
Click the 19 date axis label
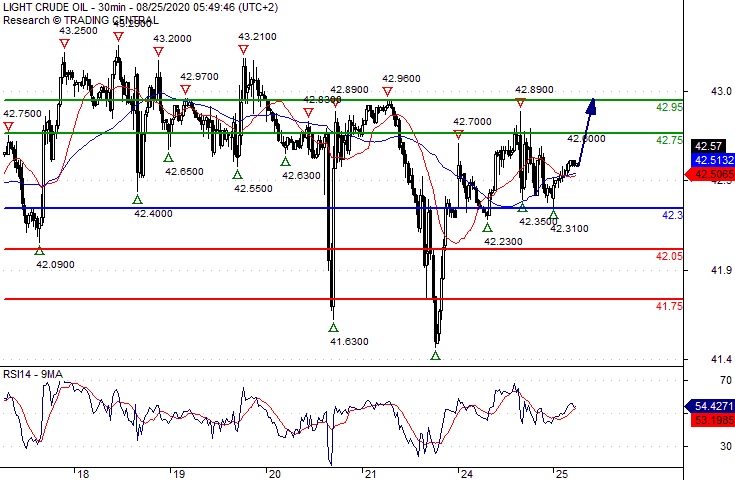click(x=179, y=474)
